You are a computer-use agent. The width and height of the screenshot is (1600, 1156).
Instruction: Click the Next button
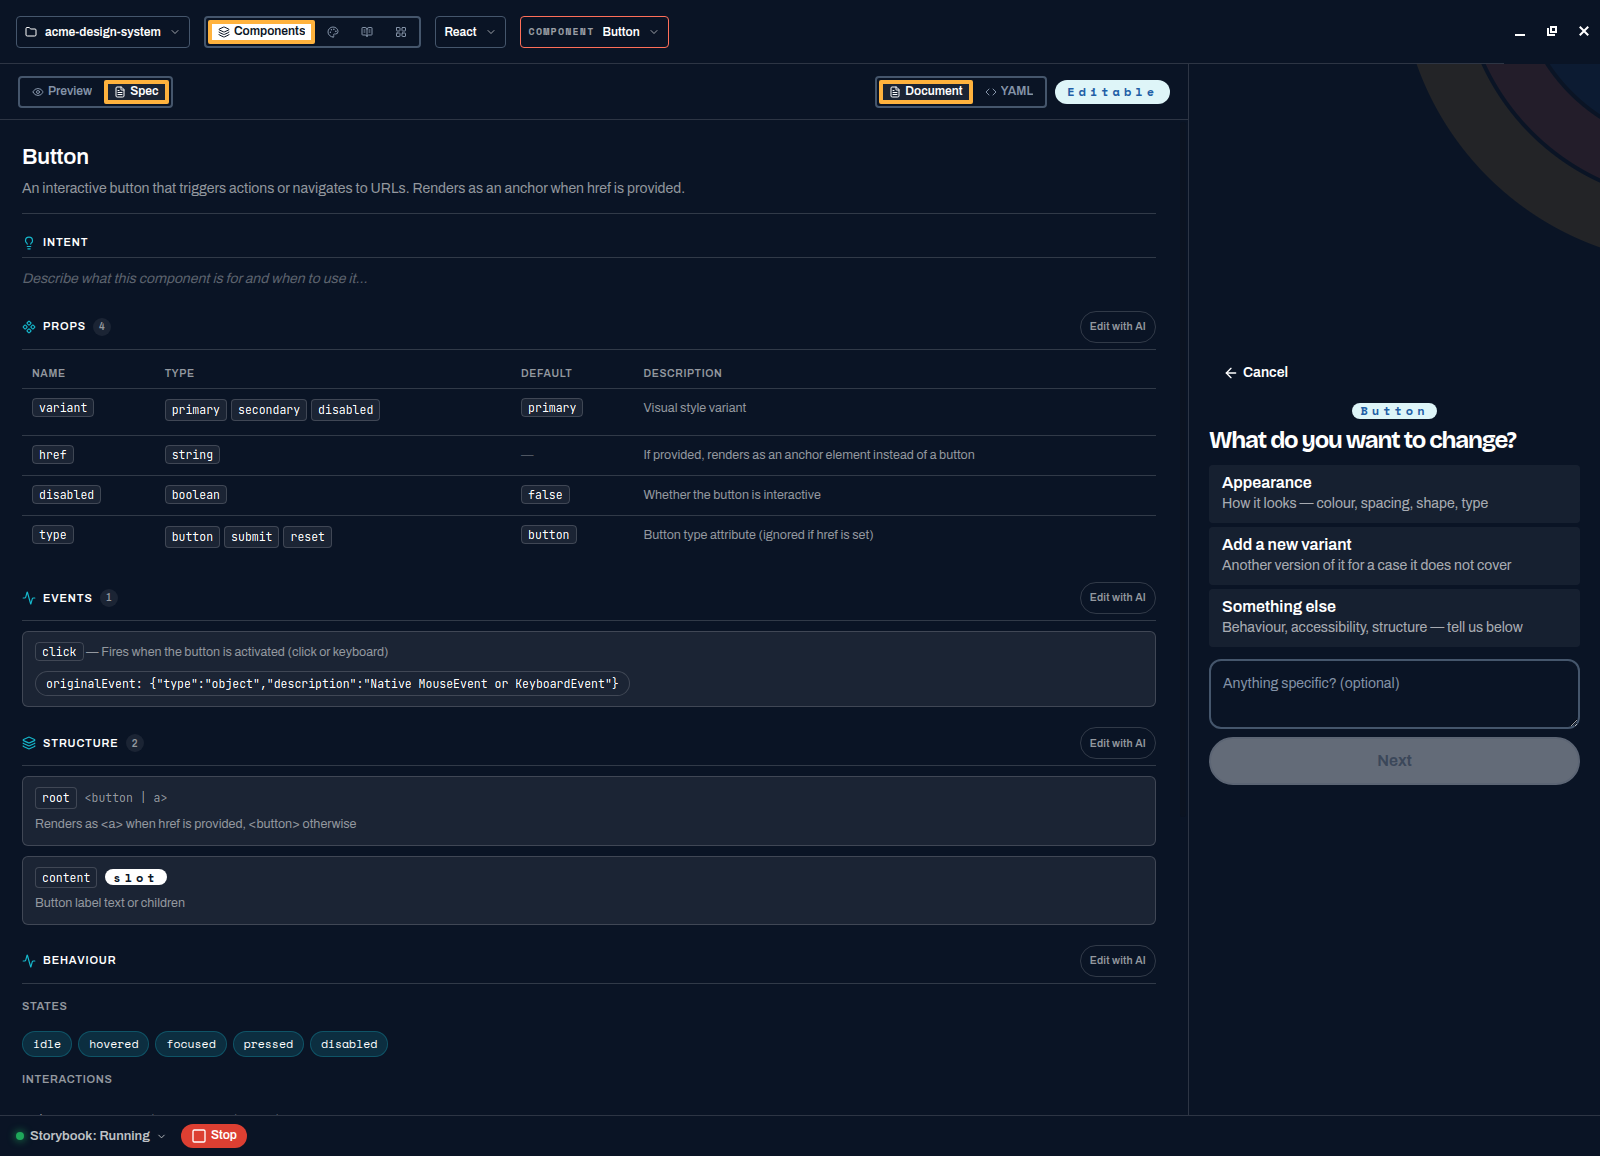(x=1394, y=761)
